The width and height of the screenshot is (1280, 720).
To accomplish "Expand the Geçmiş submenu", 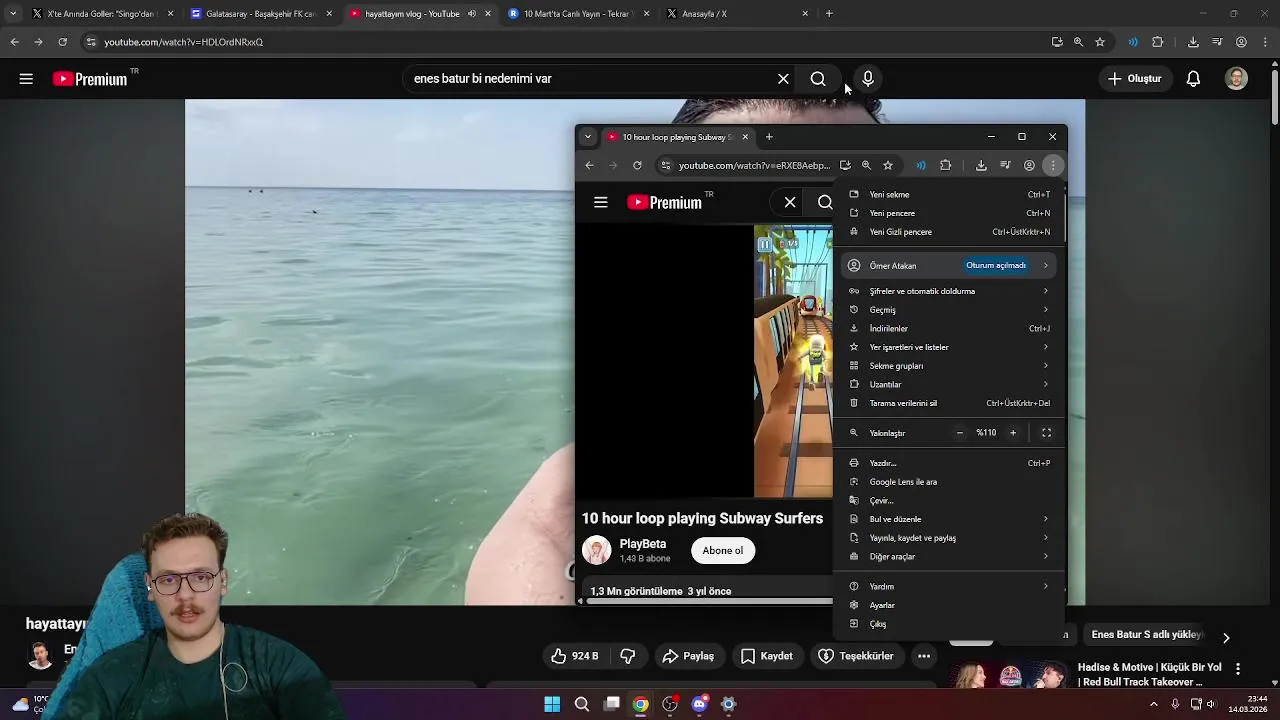I will [x=949, y=310].
